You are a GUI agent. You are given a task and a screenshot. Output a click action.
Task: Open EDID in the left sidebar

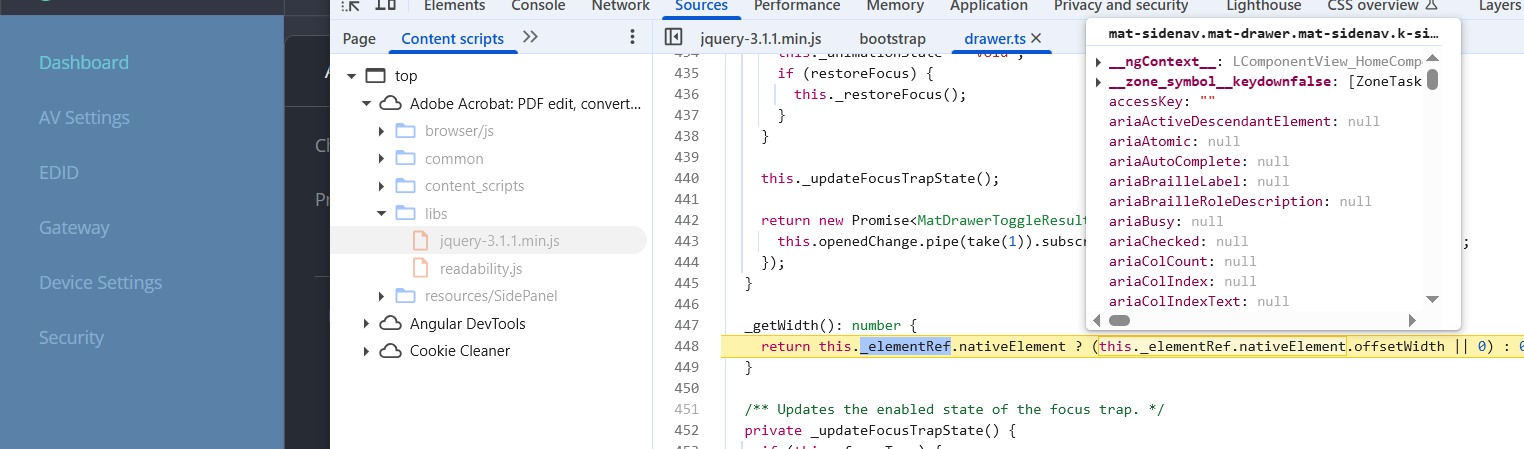click(x=59, y=172)
